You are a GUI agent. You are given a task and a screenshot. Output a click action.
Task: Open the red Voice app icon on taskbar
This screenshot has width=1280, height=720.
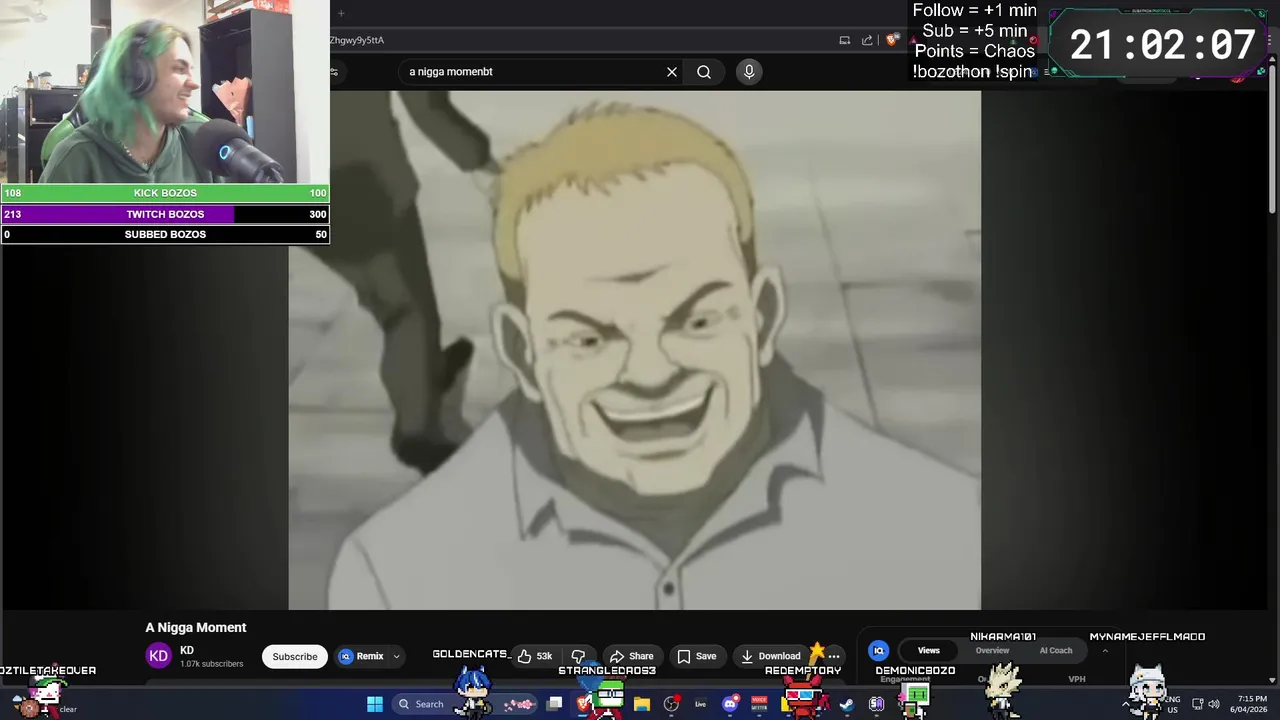pyautogui.click(x=759, y=704)
